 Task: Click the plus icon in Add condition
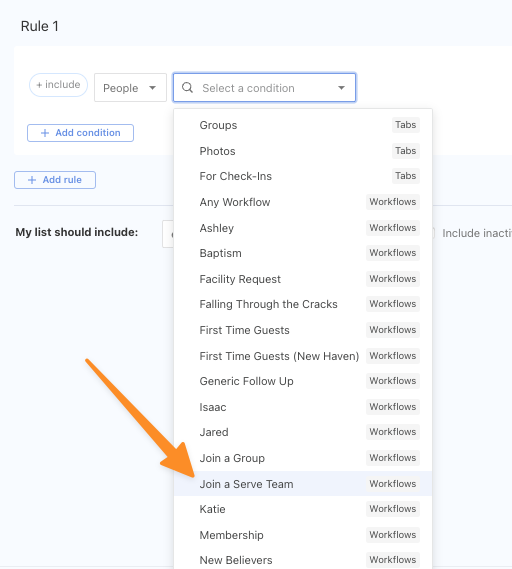[x=45, y=133]
